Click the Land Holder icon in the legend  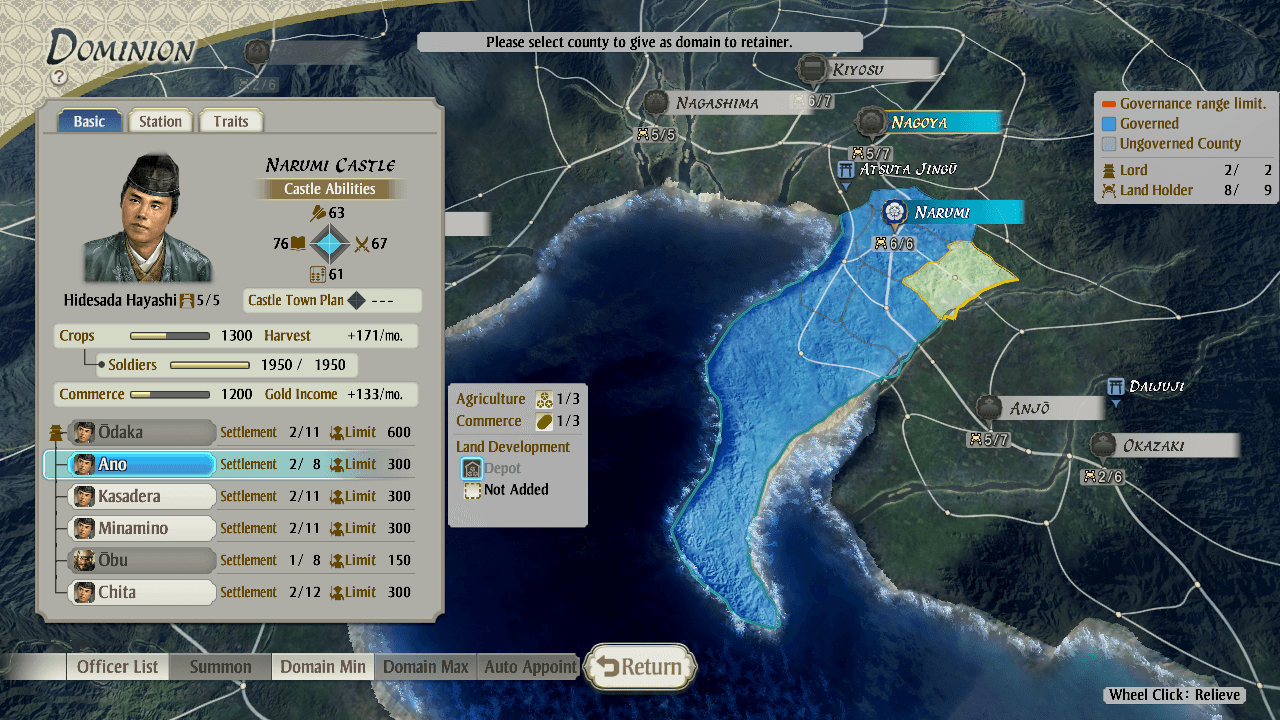pos(1108,190)
